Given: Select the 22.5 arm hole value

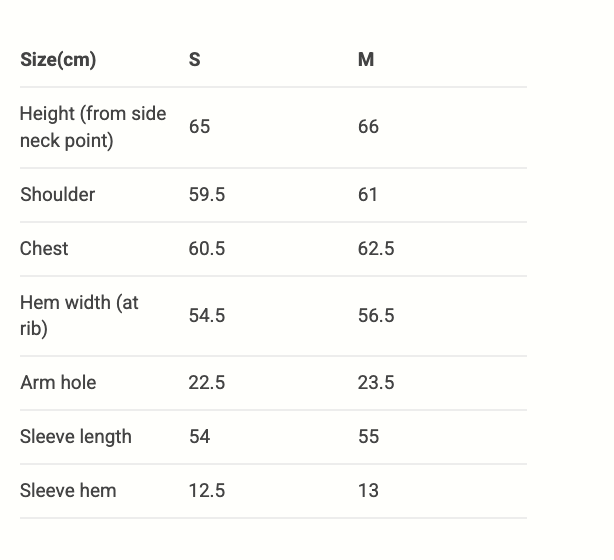Looking at the screenshot, I should (206, 383).
